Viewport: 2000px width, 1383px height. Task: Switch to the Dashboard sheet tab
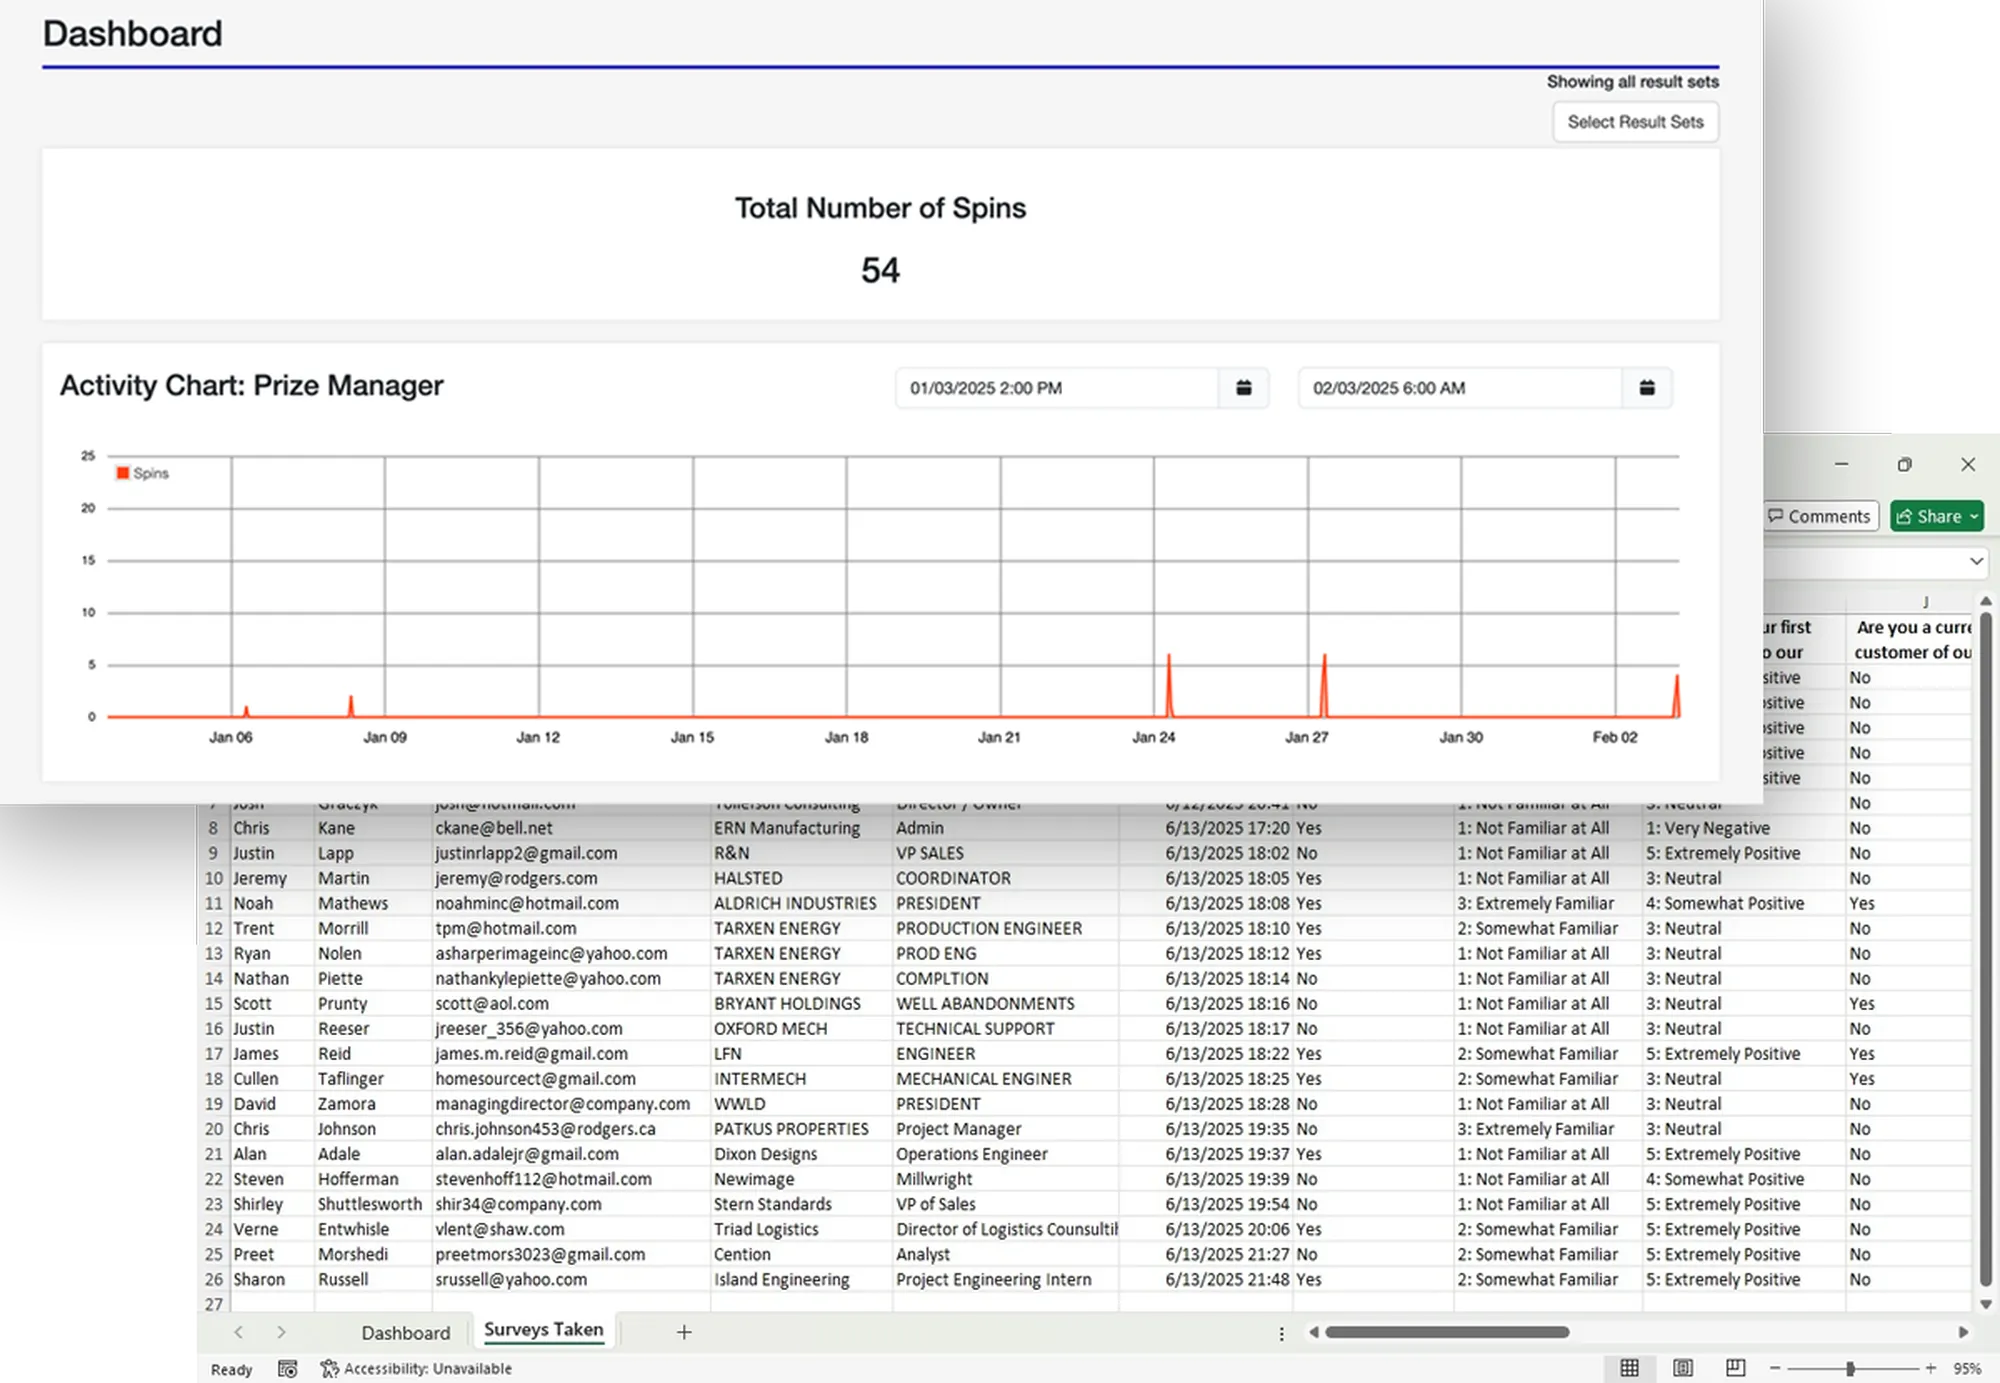coord(405,1332)
